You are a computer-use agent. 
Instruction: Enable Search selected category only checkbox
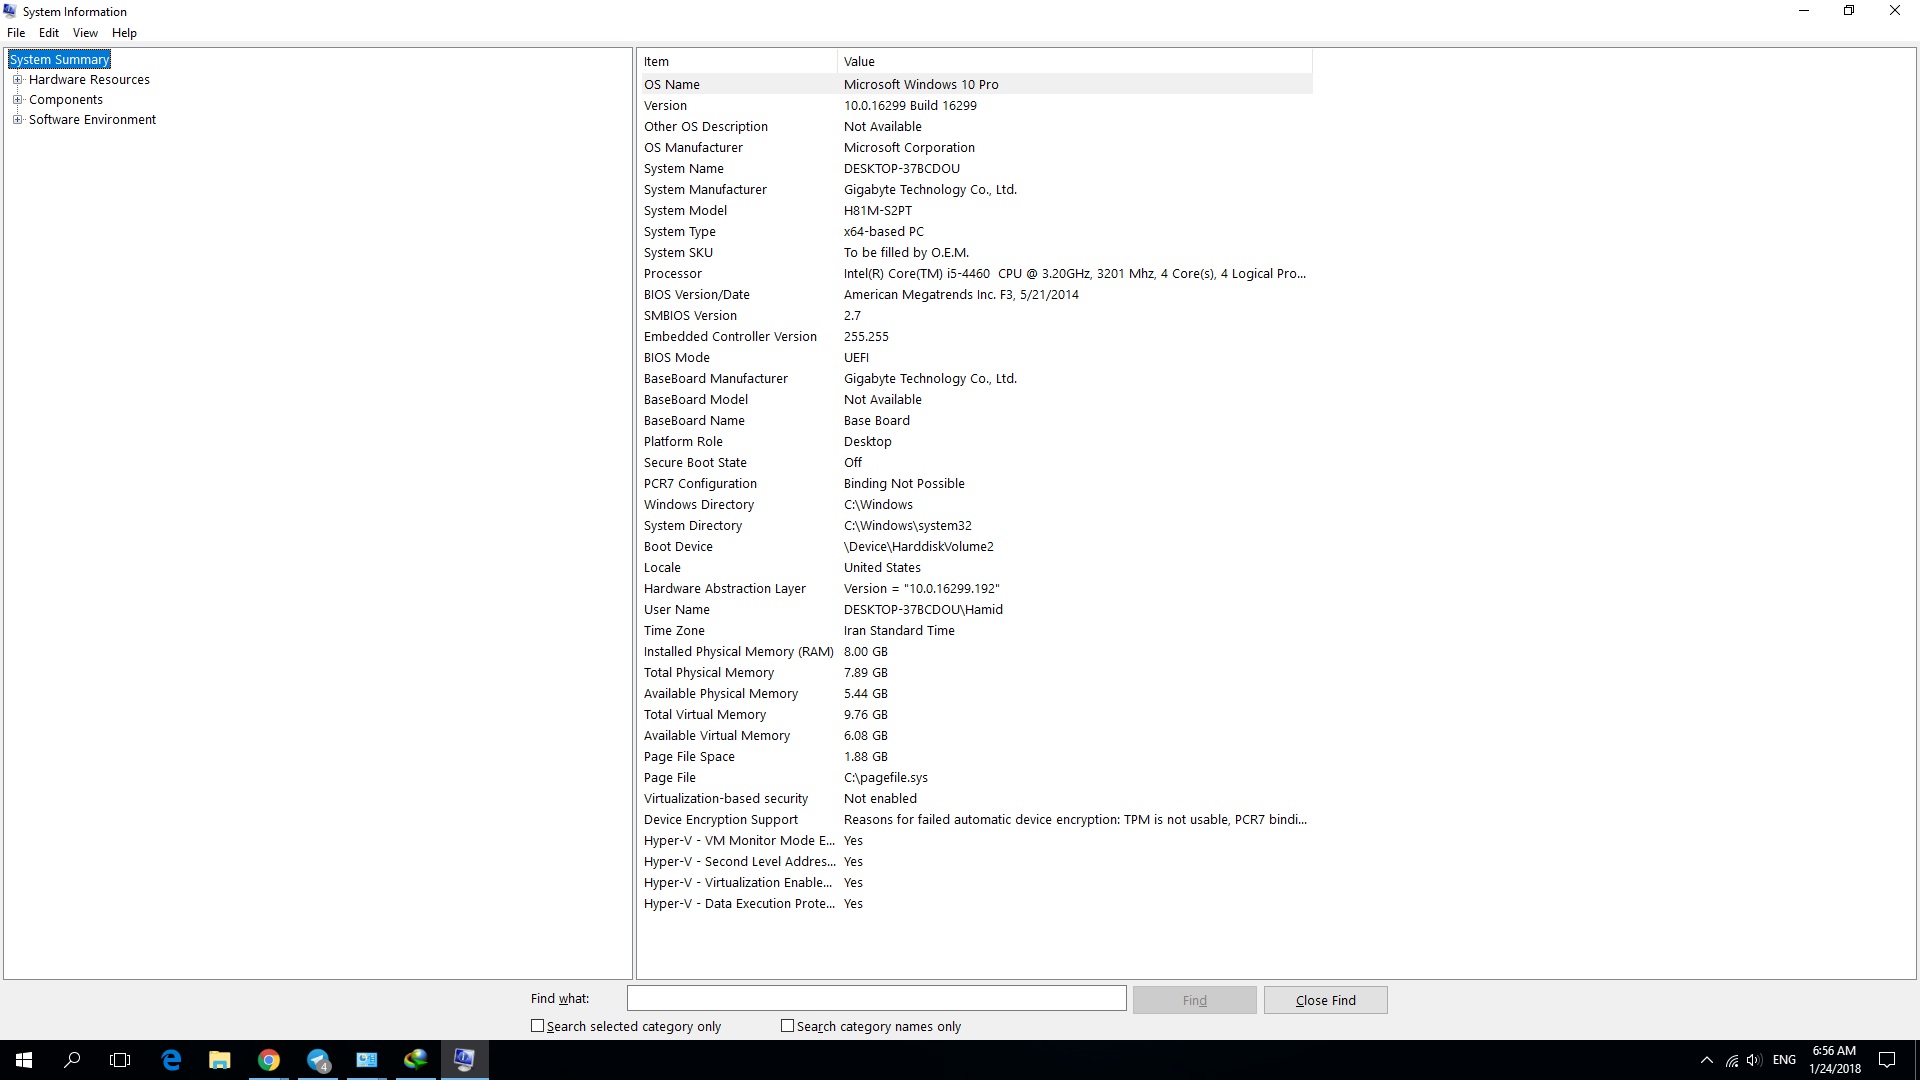click(x=538, y=1026)
